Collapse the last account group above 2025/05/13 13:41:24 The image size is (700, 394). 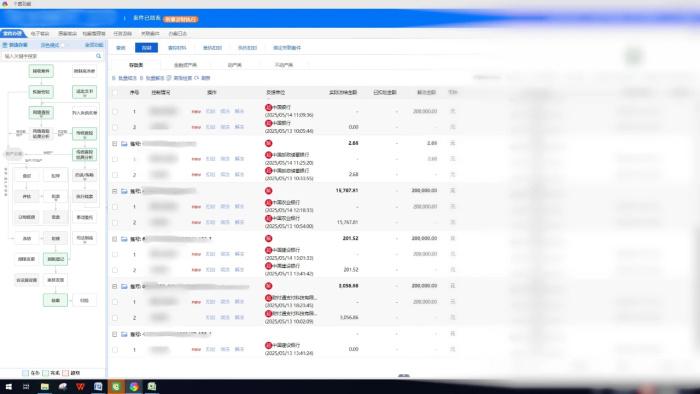tap(115, 334)
